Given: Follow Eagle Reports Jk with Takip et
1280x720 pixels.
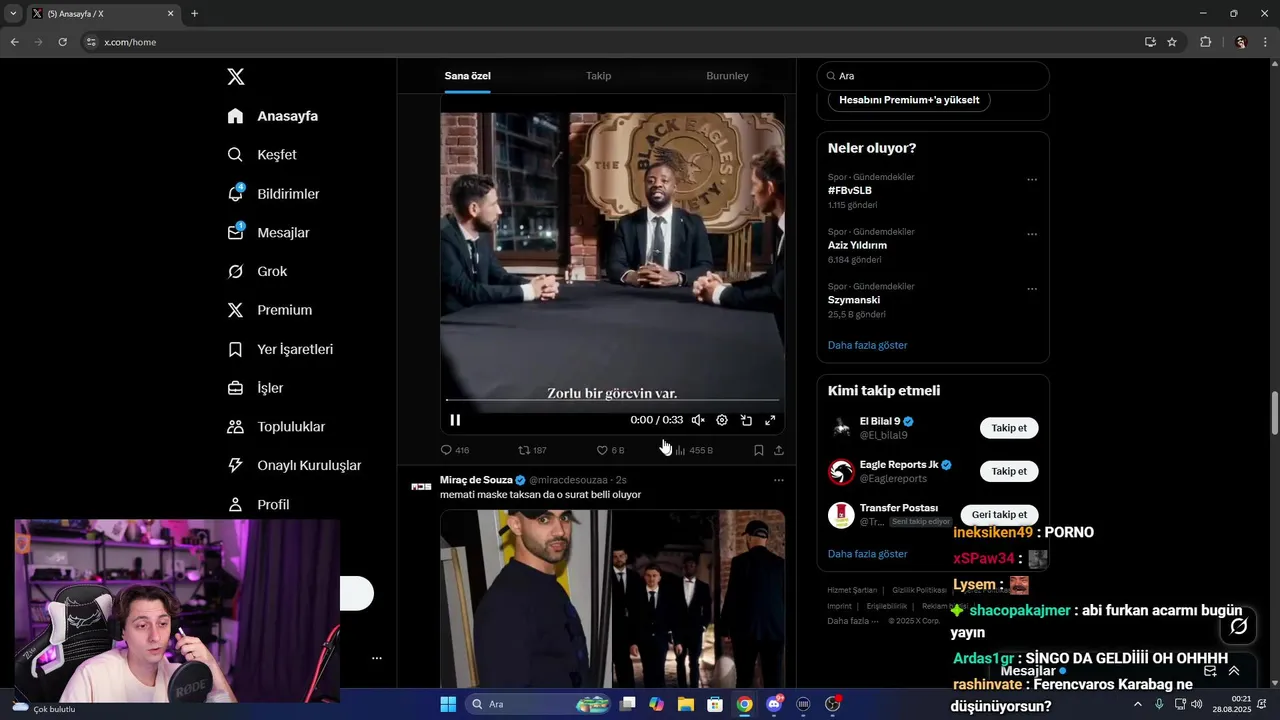Looking at the screenshot, I should [x=1009, y=471].
